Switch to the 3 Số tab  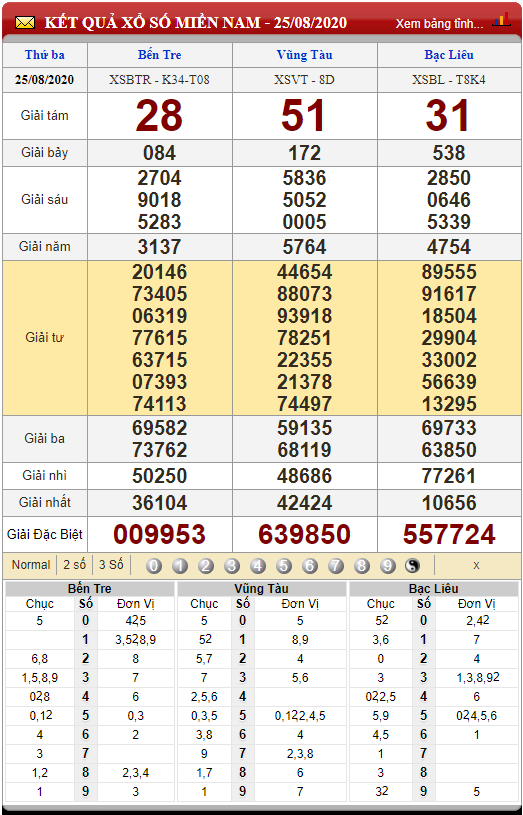[x=111, y=565]
